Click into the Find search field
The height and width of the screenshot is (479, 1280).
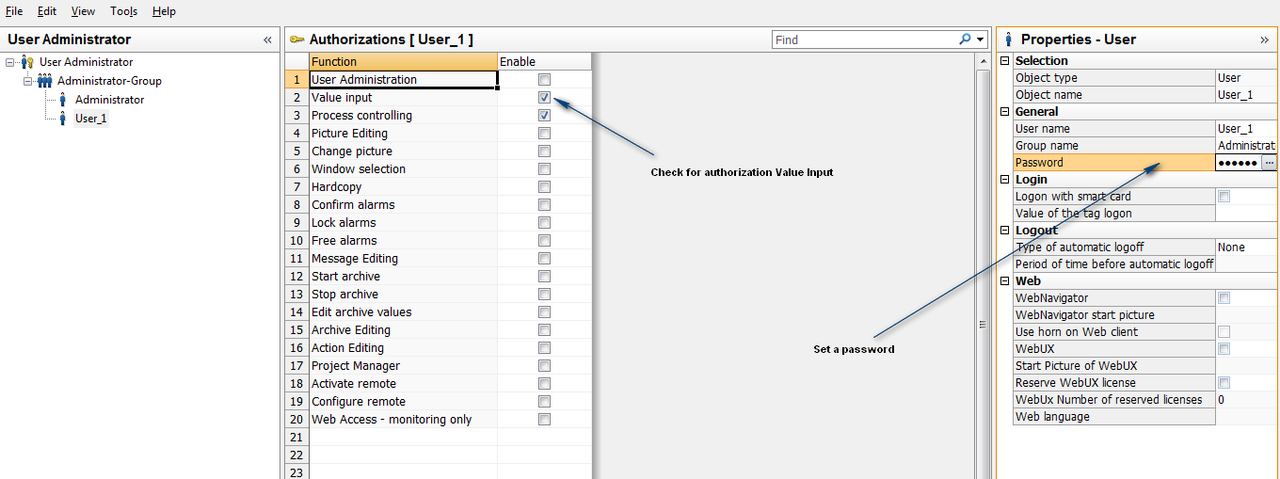[865, 40]
